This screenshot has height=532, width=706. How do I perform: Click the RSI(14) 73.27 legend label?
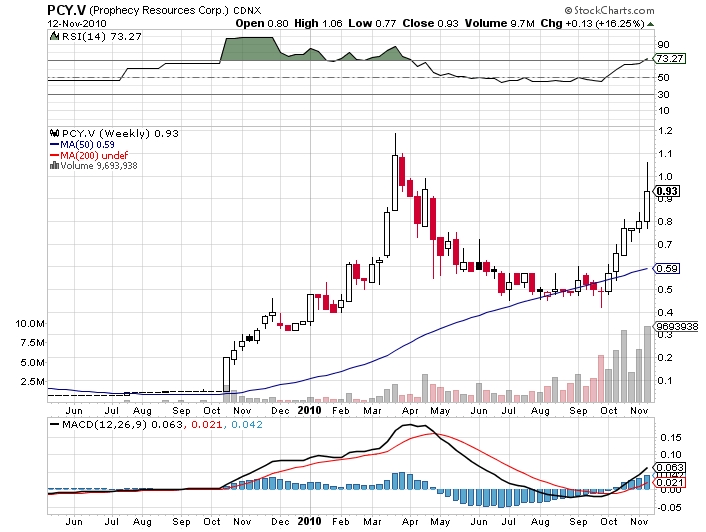pos(102,36)
